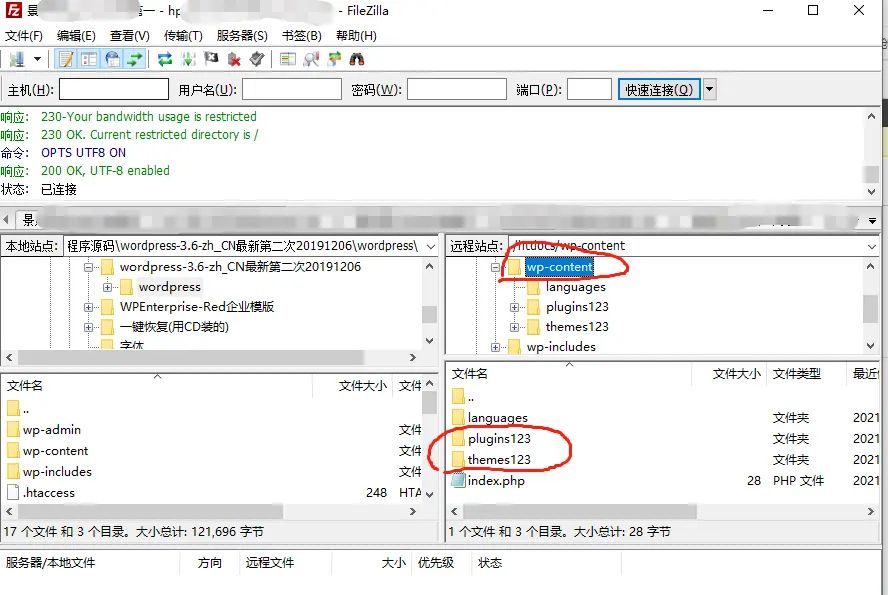
Task: Open the quick connect history dropdown
Action: coord(710,89)
